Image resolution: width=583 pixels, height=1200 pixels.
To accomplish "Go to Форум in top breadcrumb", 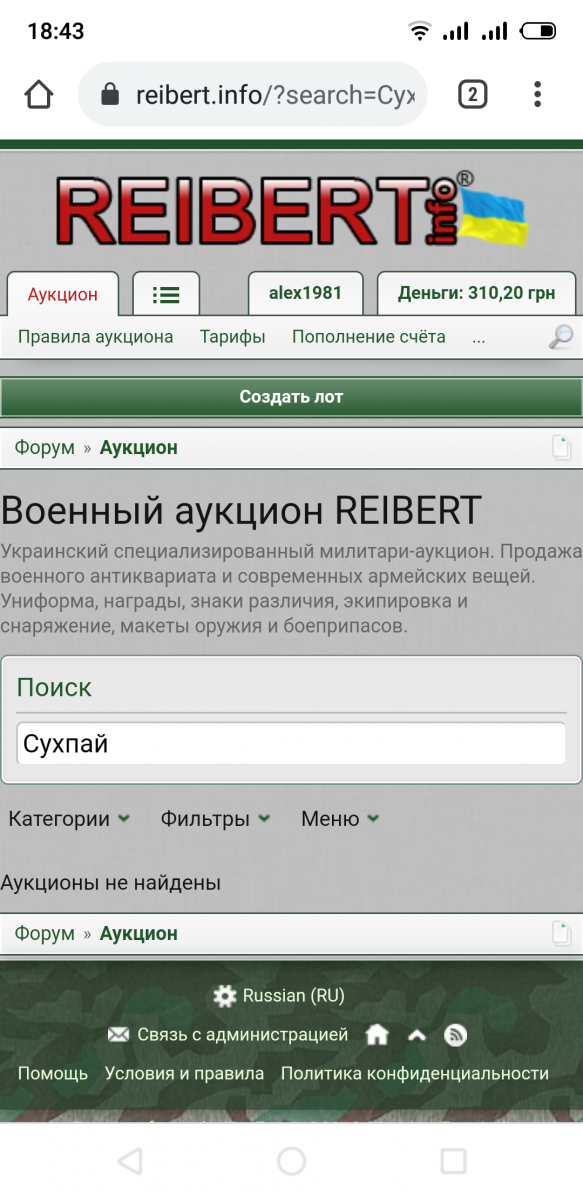I will click(x=45, y=448).
